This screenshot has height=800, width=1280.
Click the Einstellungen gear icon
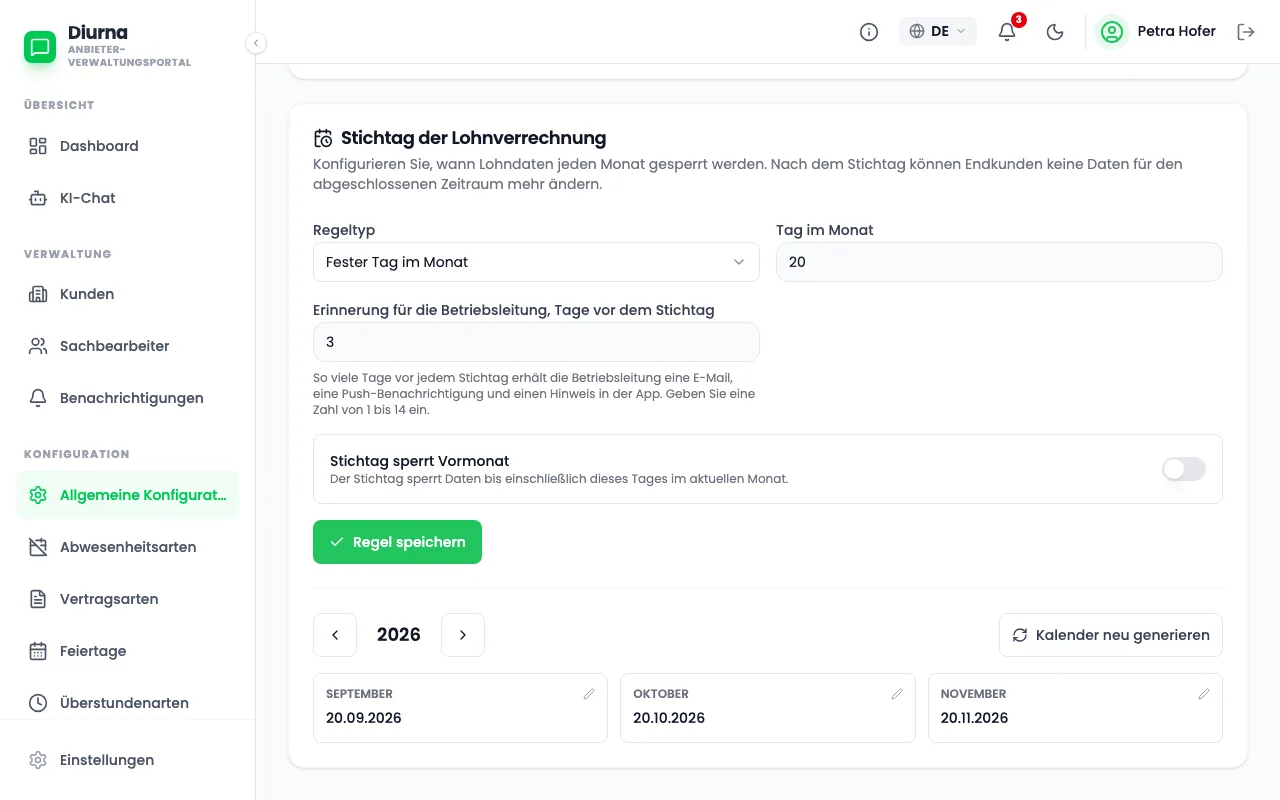pyautogui.click(x=38, y=760)
